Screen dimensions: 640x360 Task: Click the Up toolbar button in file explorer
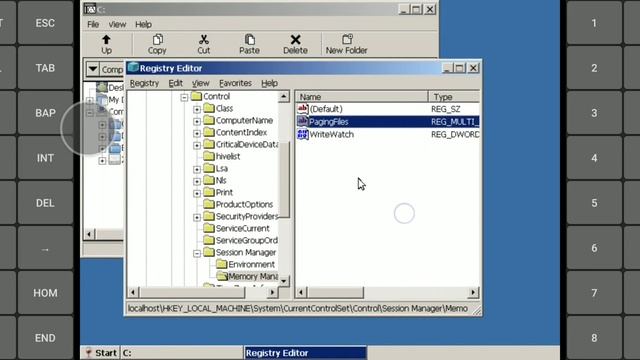[x=106, y=44]
